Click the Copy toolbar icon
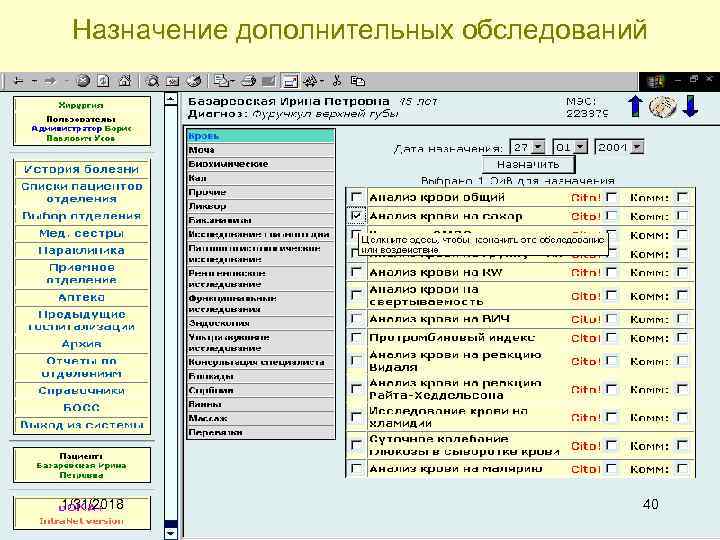 [x=358, y=81]
